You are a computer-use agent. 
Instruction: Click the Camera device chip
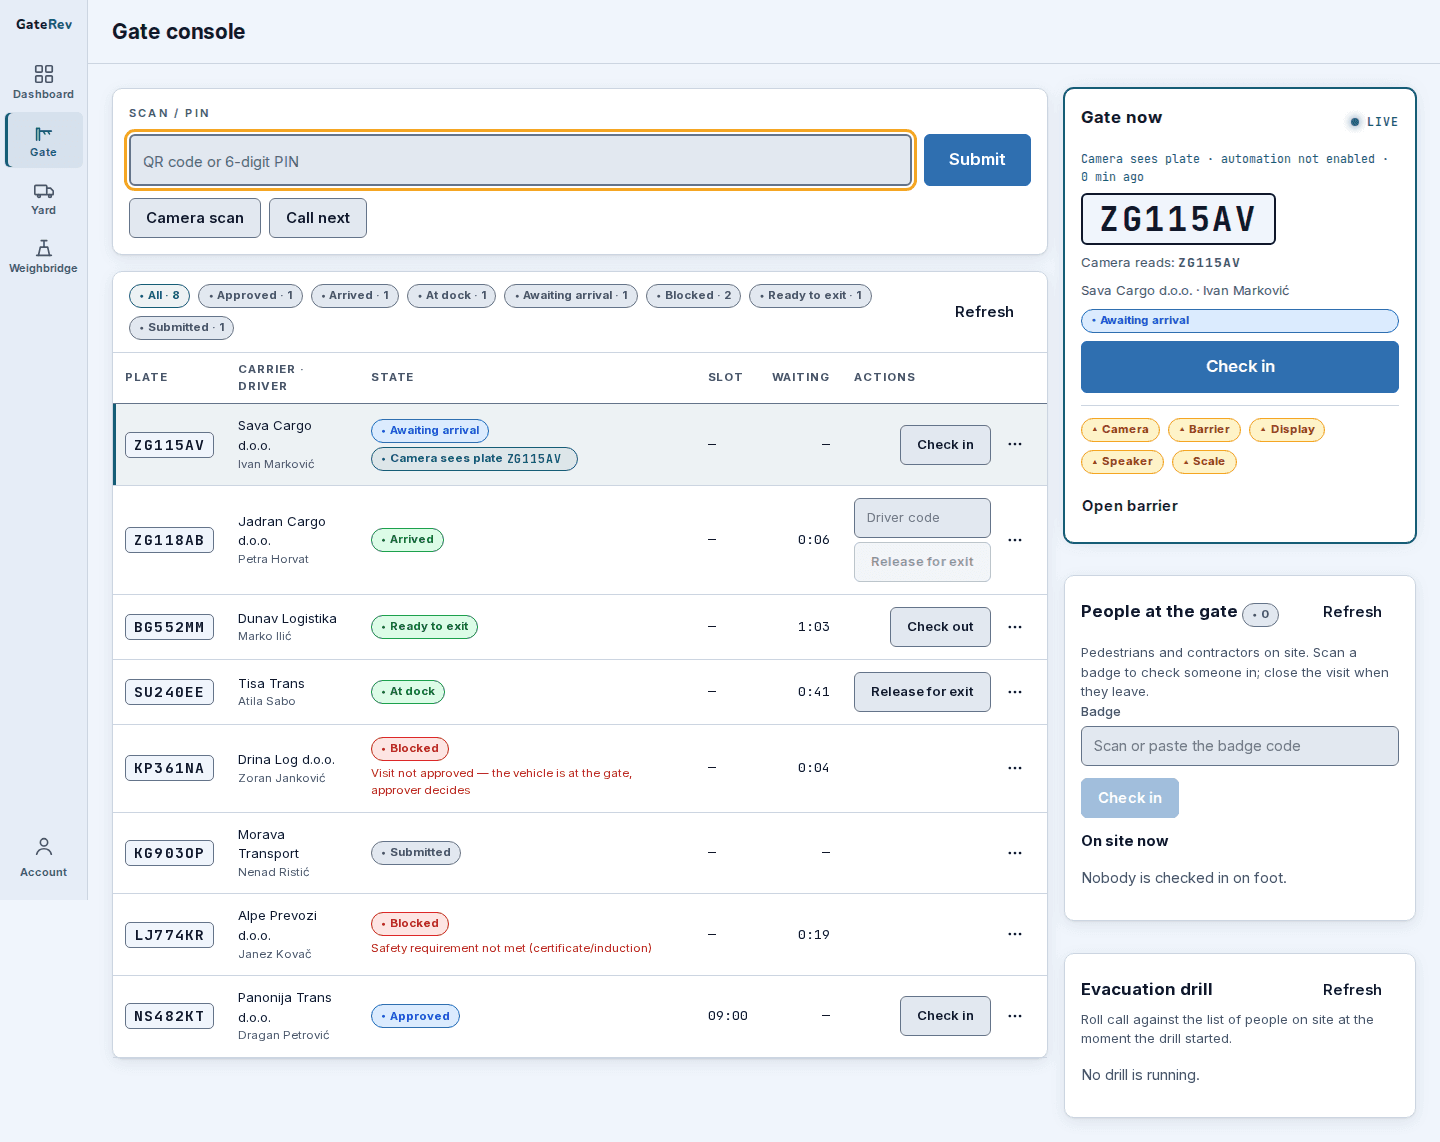click(x=1120, y=430)
